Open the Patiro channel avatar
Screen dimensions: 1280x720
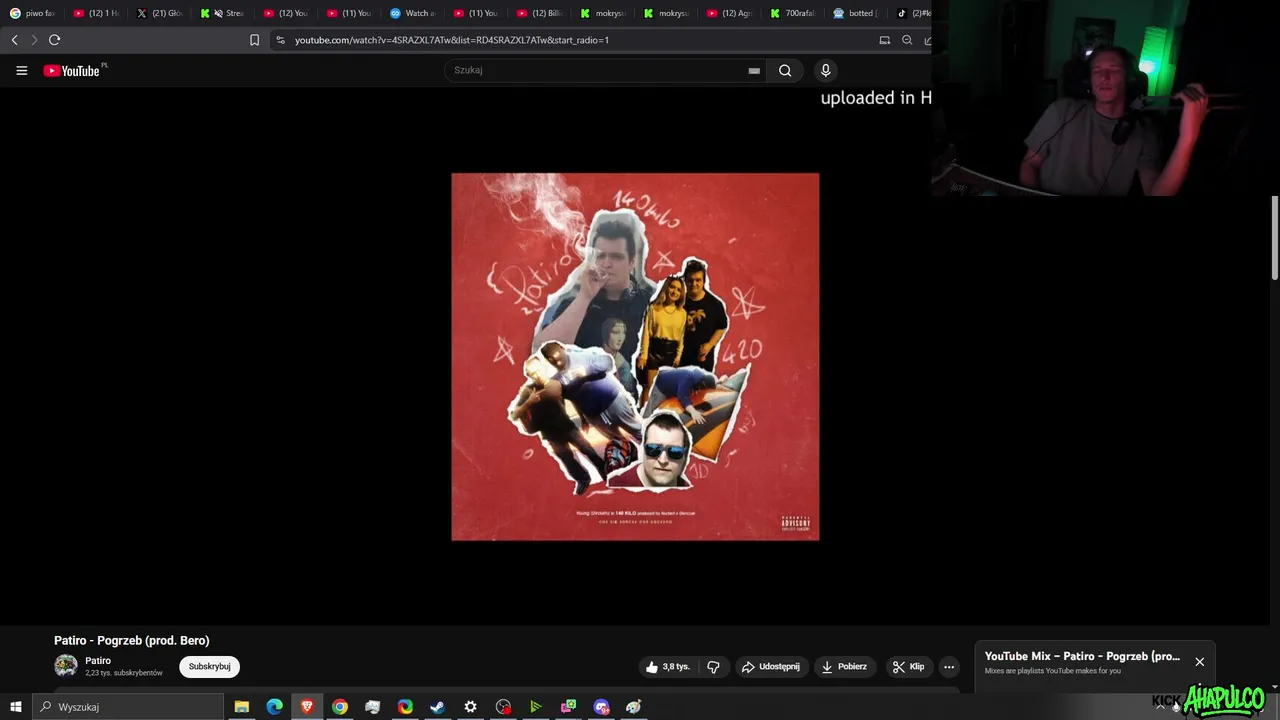tap(66, 666)
